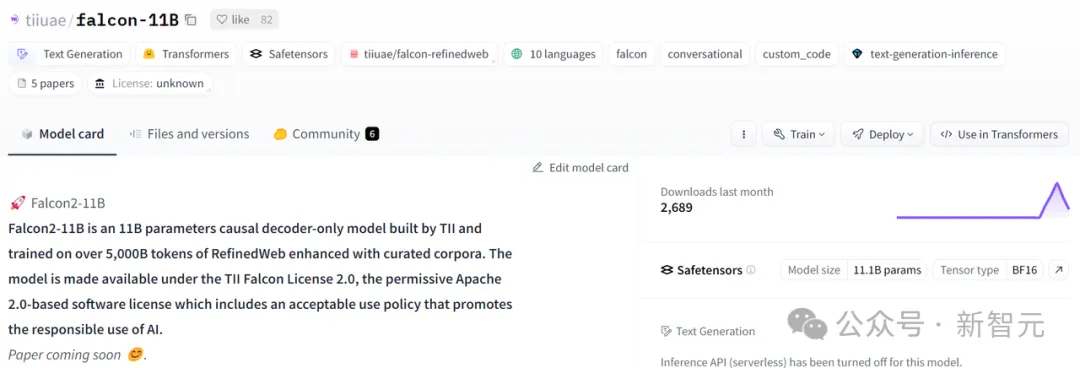The width and height of the screenshot is (1080, 368).
Task: Expand the 10 languages tag
Action: (553, 54)
